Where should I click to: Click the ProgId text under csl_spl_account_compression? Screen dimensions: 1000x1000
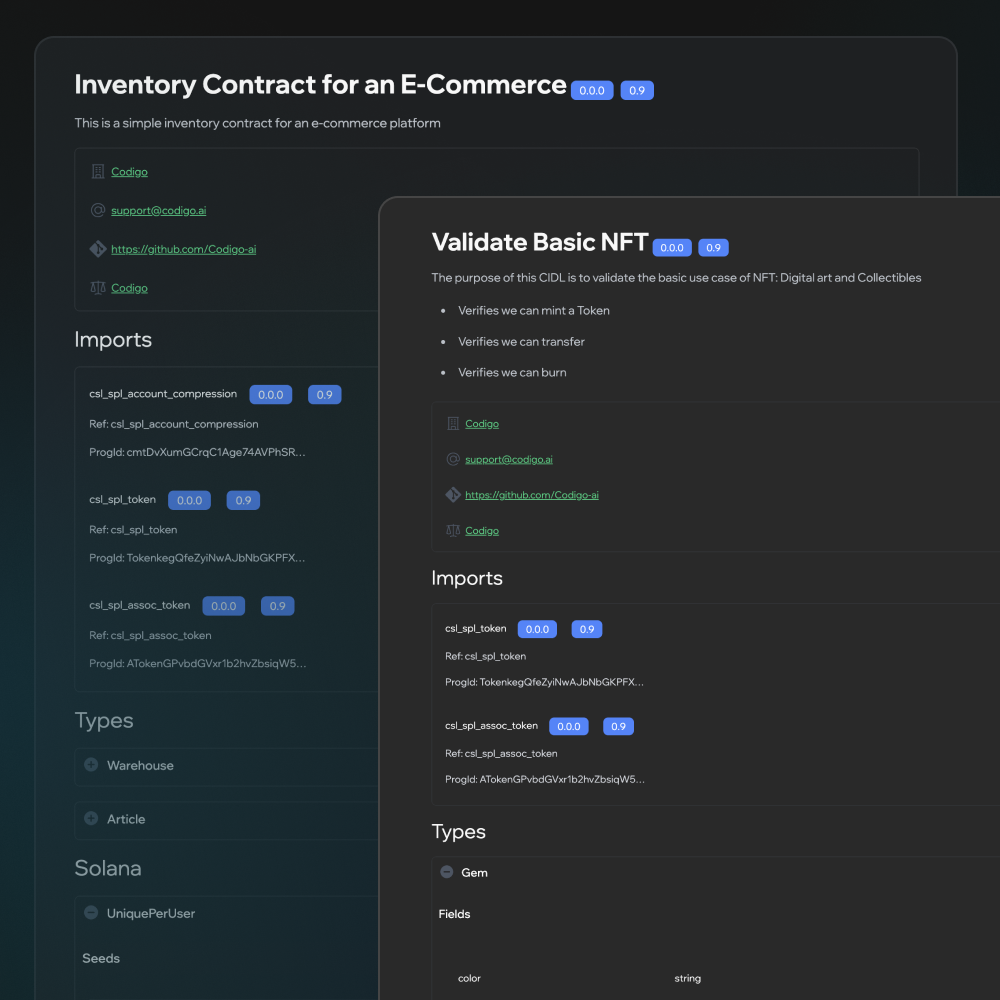coord(197,452)
